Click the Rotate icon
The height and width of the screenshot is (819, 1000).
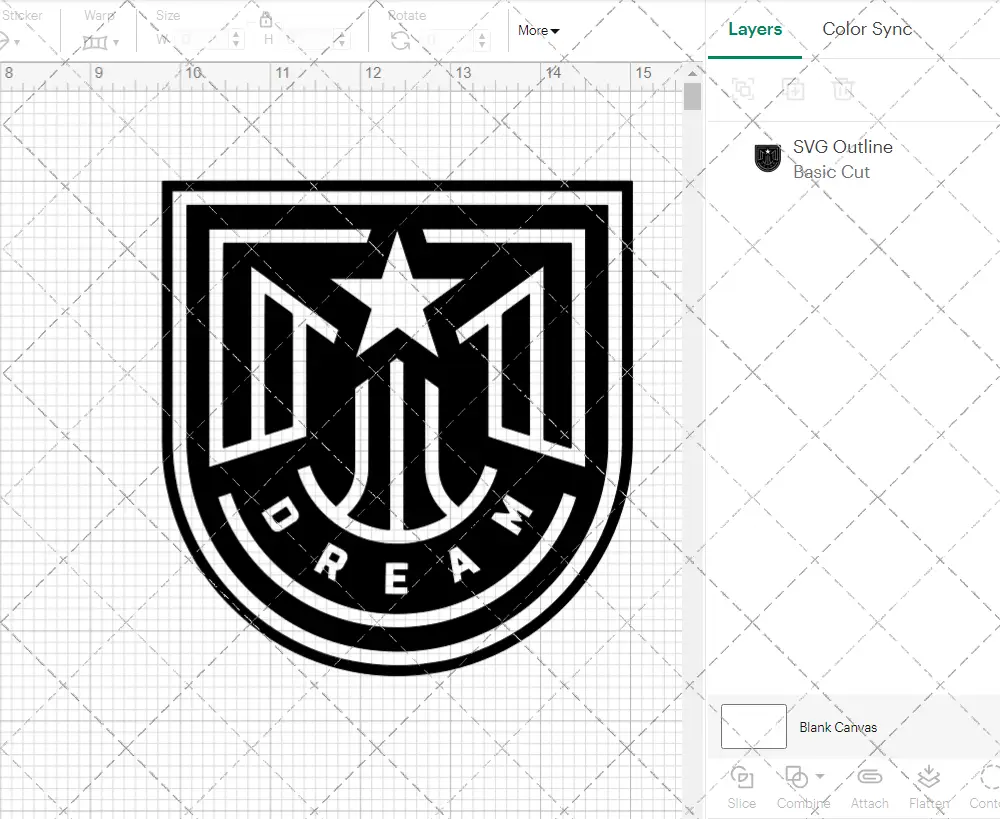(x=400, y=41)
